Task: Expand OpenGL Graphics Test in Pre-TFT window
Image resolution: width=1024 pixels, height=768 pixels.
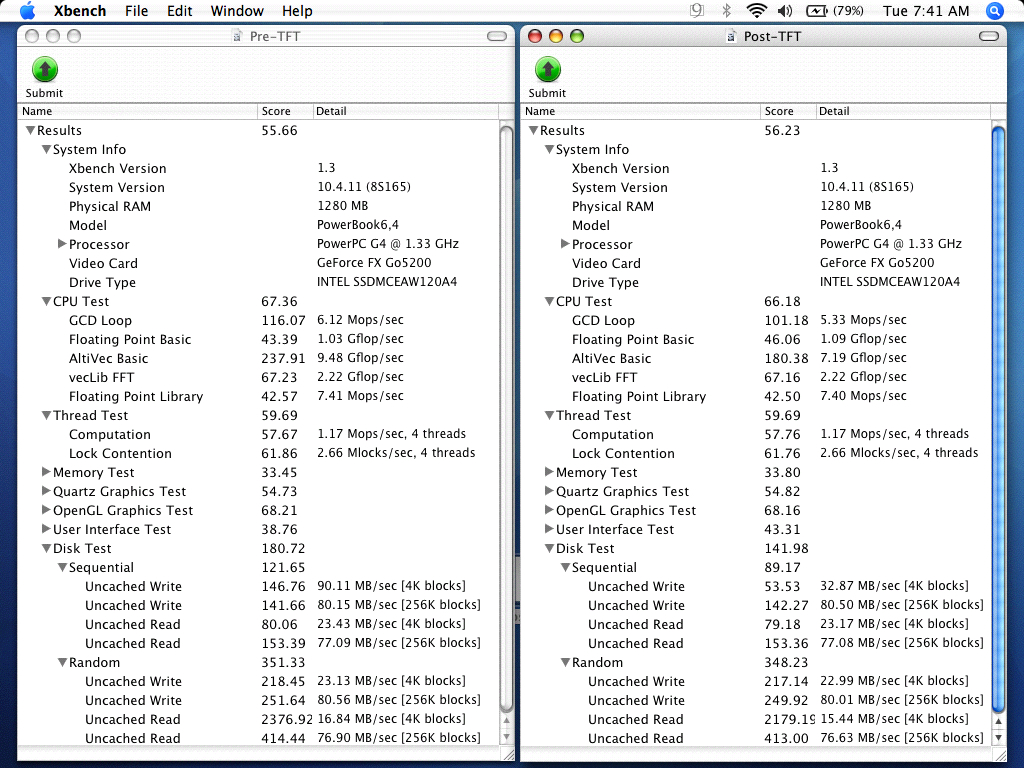Action: [x=46, y=509]
